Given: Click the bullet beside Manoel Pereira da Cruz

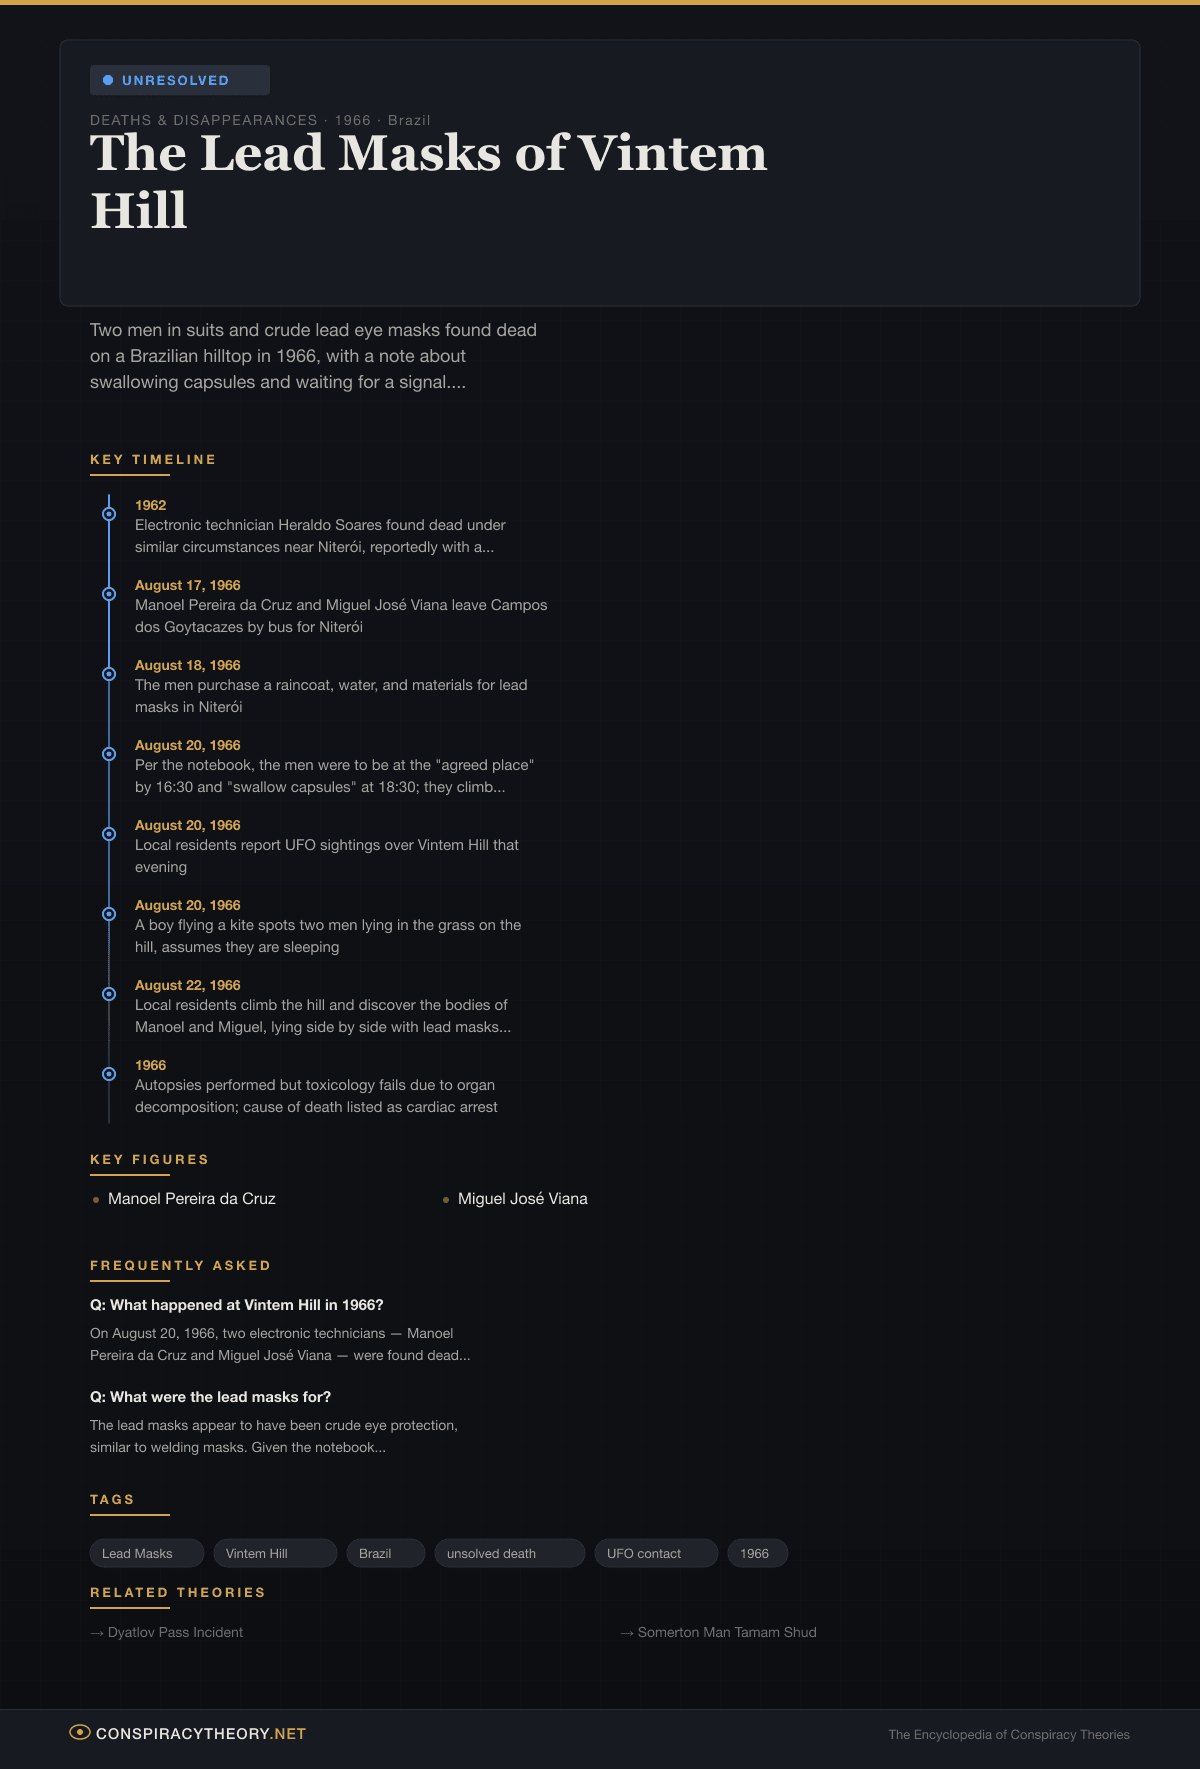Looking at the screenshot, I should [96, 1199].
